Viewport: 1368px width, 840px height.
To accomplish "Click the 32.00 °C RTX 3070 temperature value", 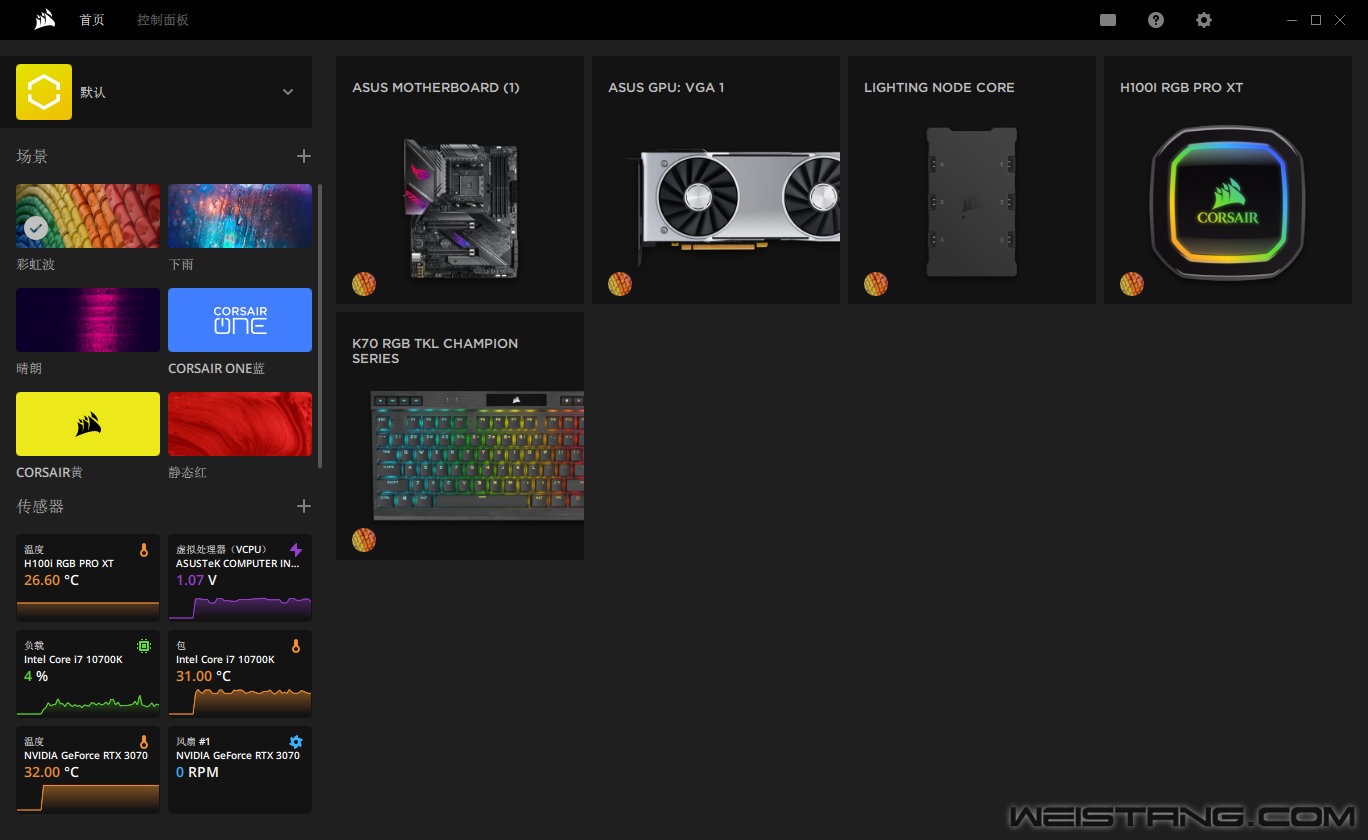I will tap(51, 772).
